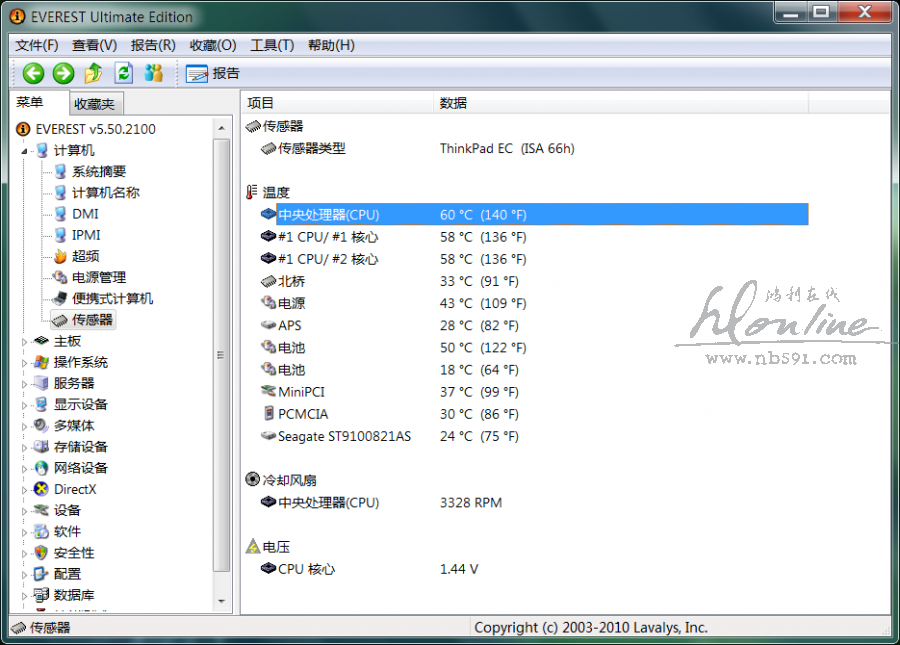Open the 查看(V) menu
Screen dimensions: 900x645
(94, 45)
